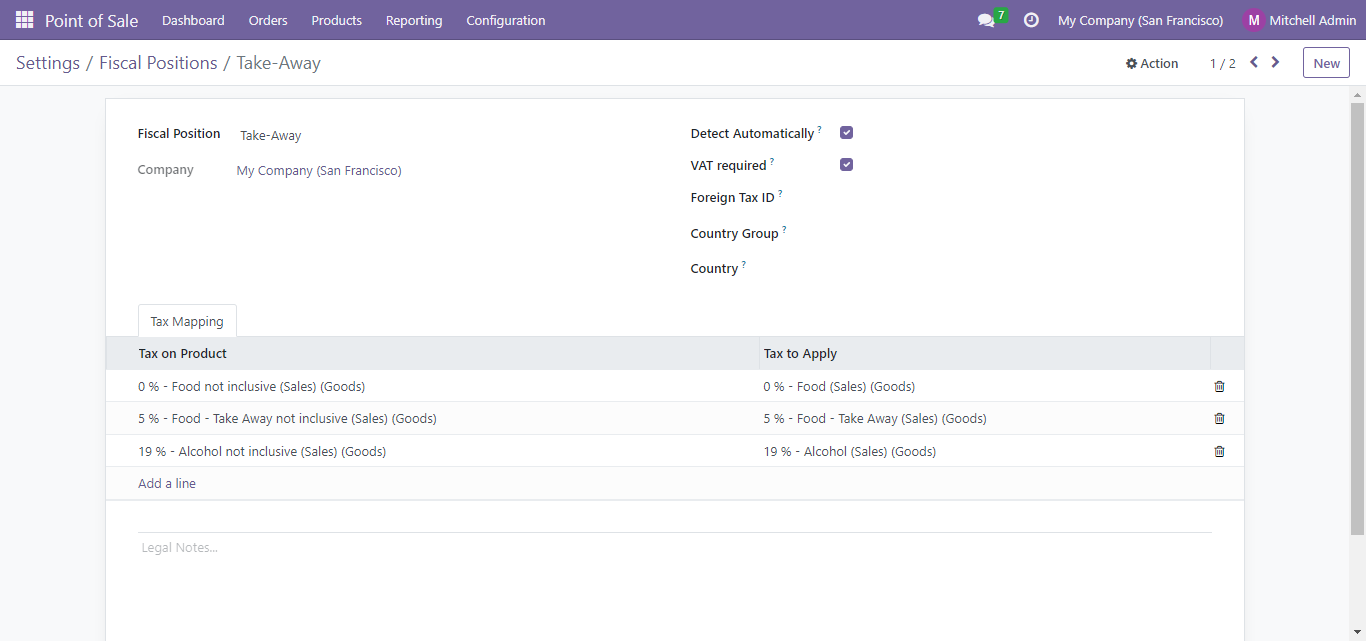Click the New record button
This screenshot has height=641, width=1366.
pos(1326,63)
